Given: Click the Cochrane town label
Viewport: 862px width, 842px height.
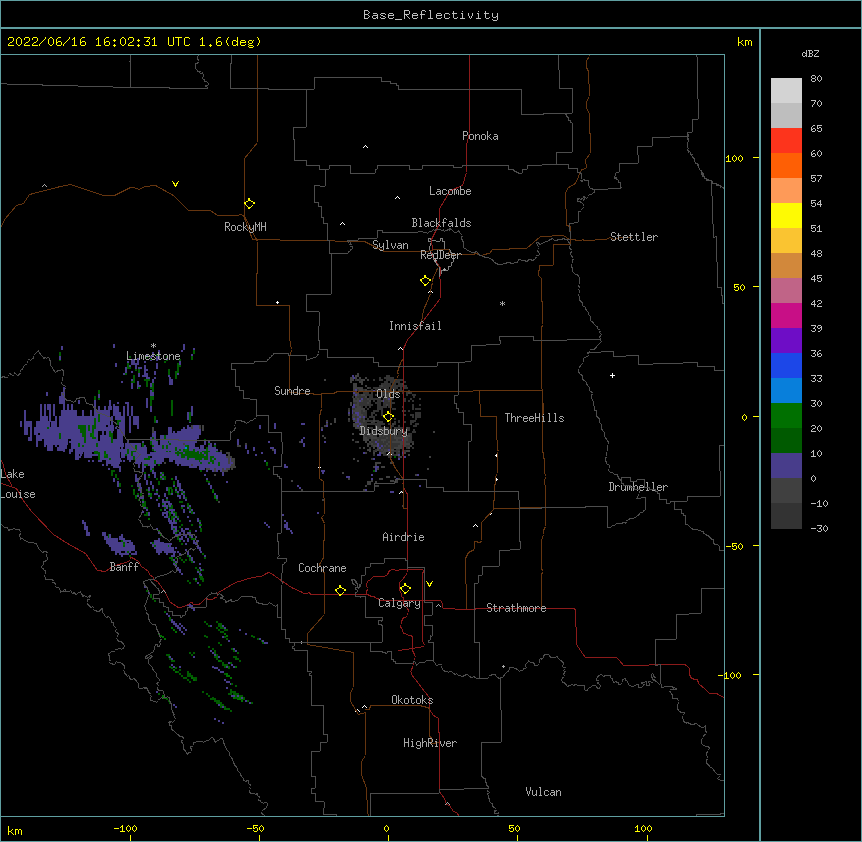Looking at the screenshot, I should [322, 568].
